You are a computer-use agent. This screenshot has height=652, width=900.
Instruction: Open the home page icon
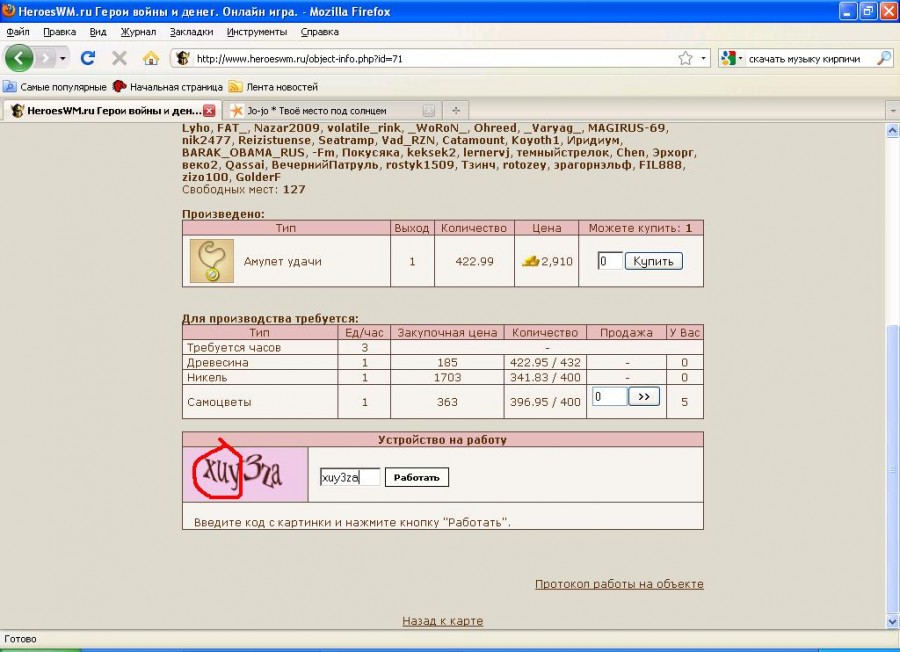click(151, 58)
